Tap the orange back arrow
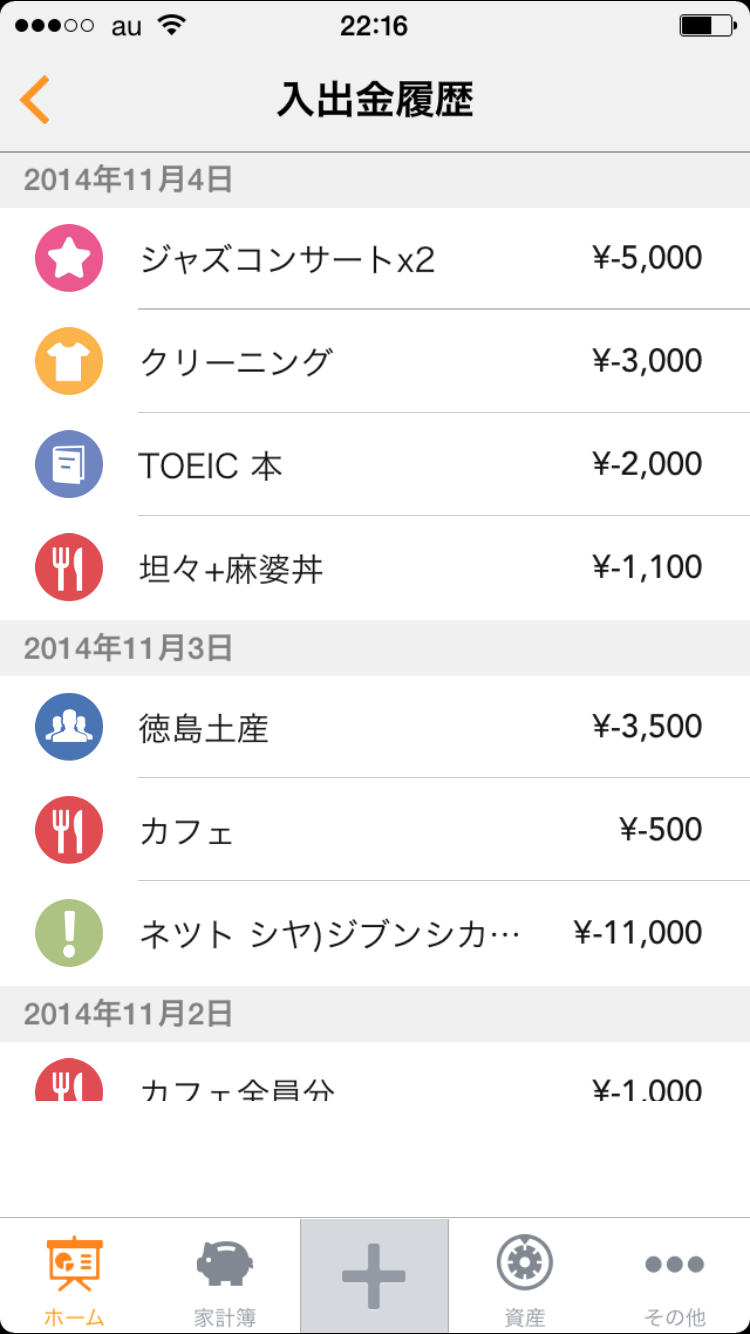750x1334 pixels. click(35, 100)
